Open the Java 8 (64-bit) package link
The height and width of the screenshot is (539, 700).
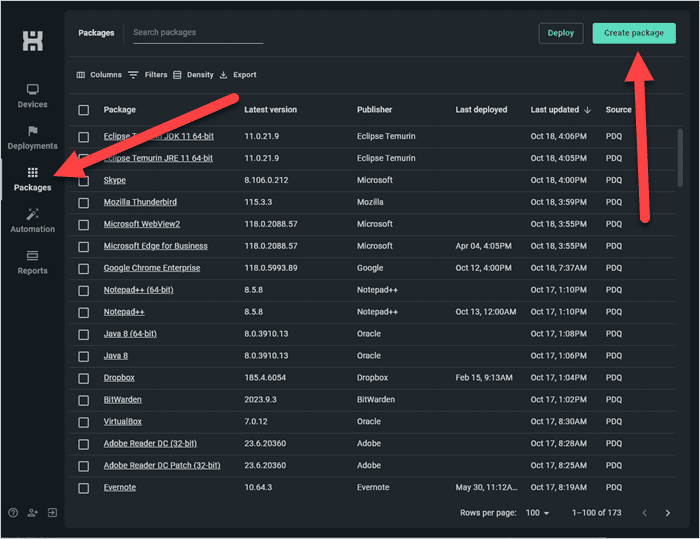point(130,334)
